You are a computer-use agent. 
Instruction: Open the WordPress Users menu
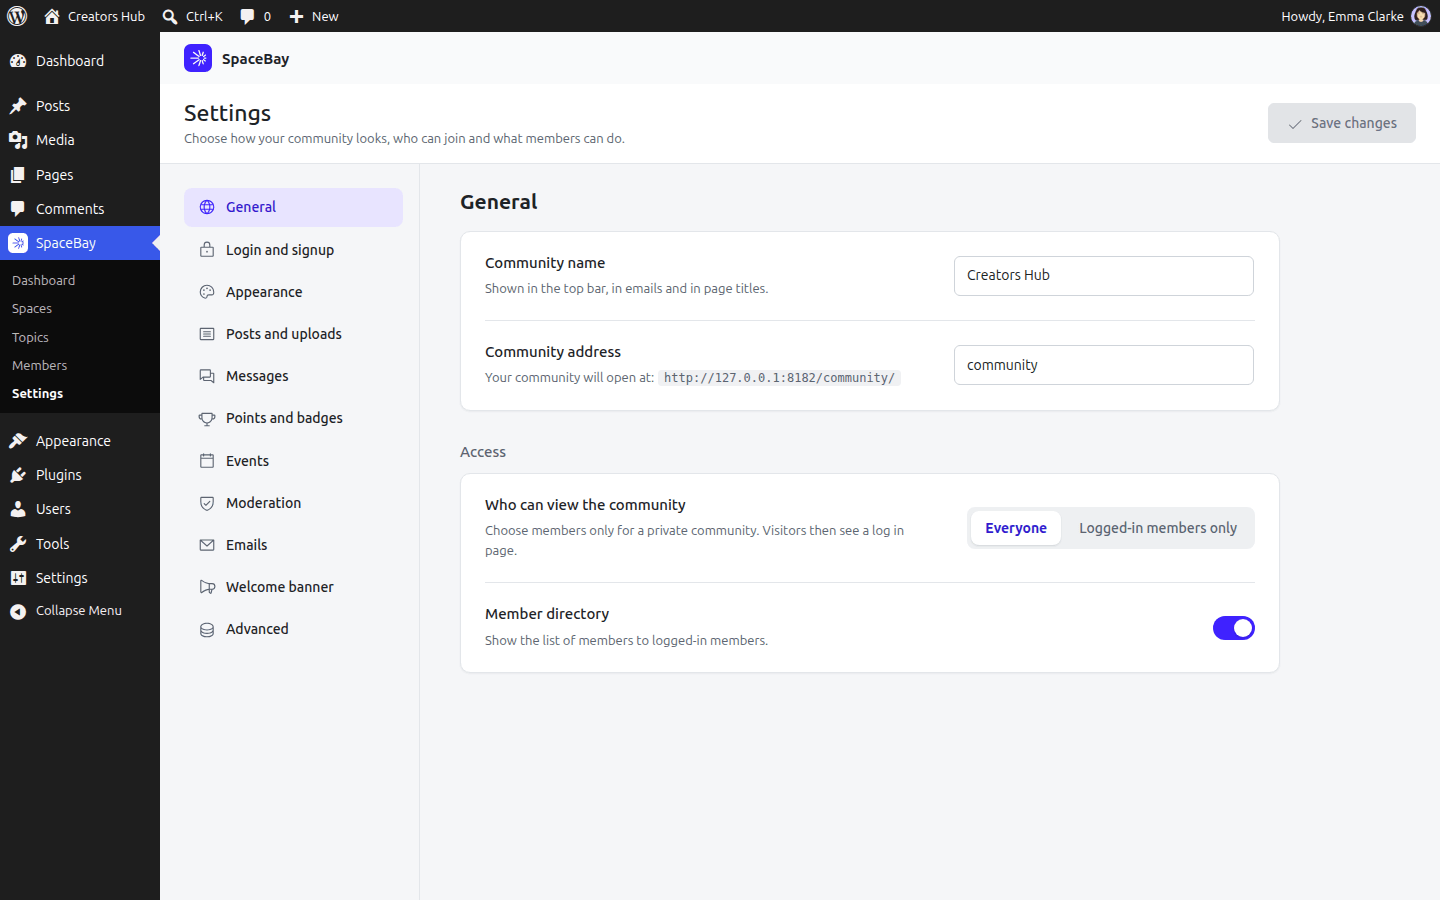pyautogui.click(x=80, y=509)
